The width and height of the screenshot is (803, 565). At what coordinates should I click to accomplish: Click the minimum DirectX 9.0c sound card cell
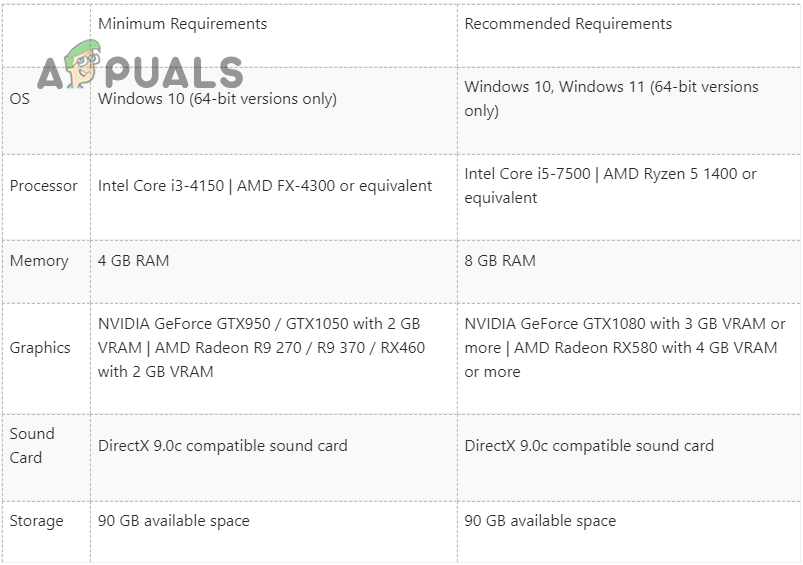(x=223, y=446)
